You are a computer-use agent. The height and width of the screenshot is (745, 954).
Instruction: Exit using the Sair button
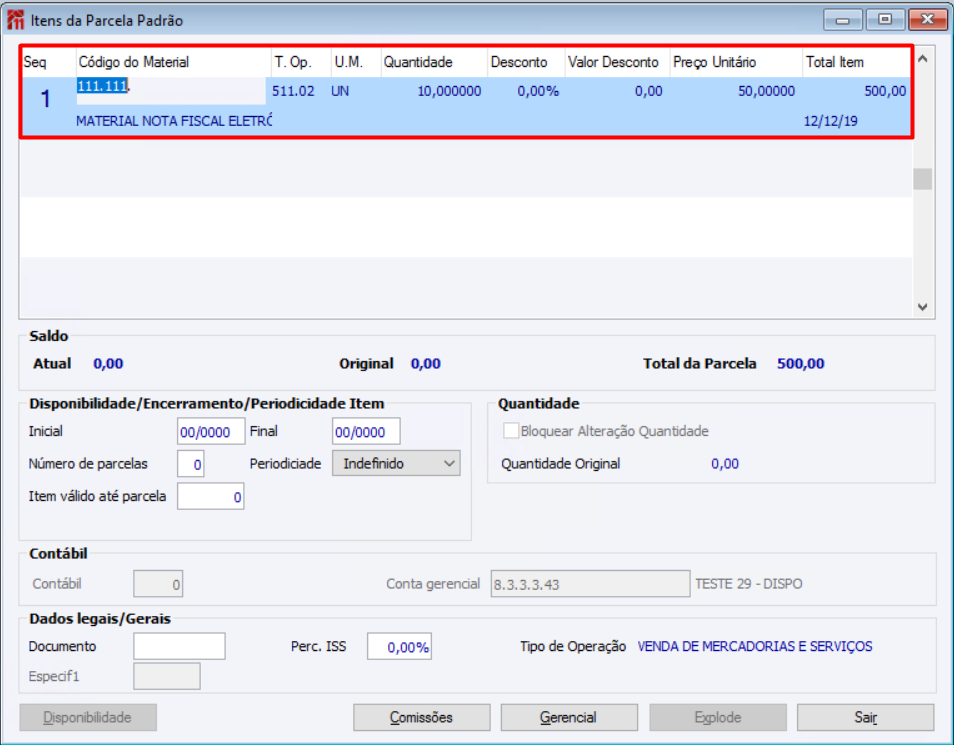click(x=864, y=717)
